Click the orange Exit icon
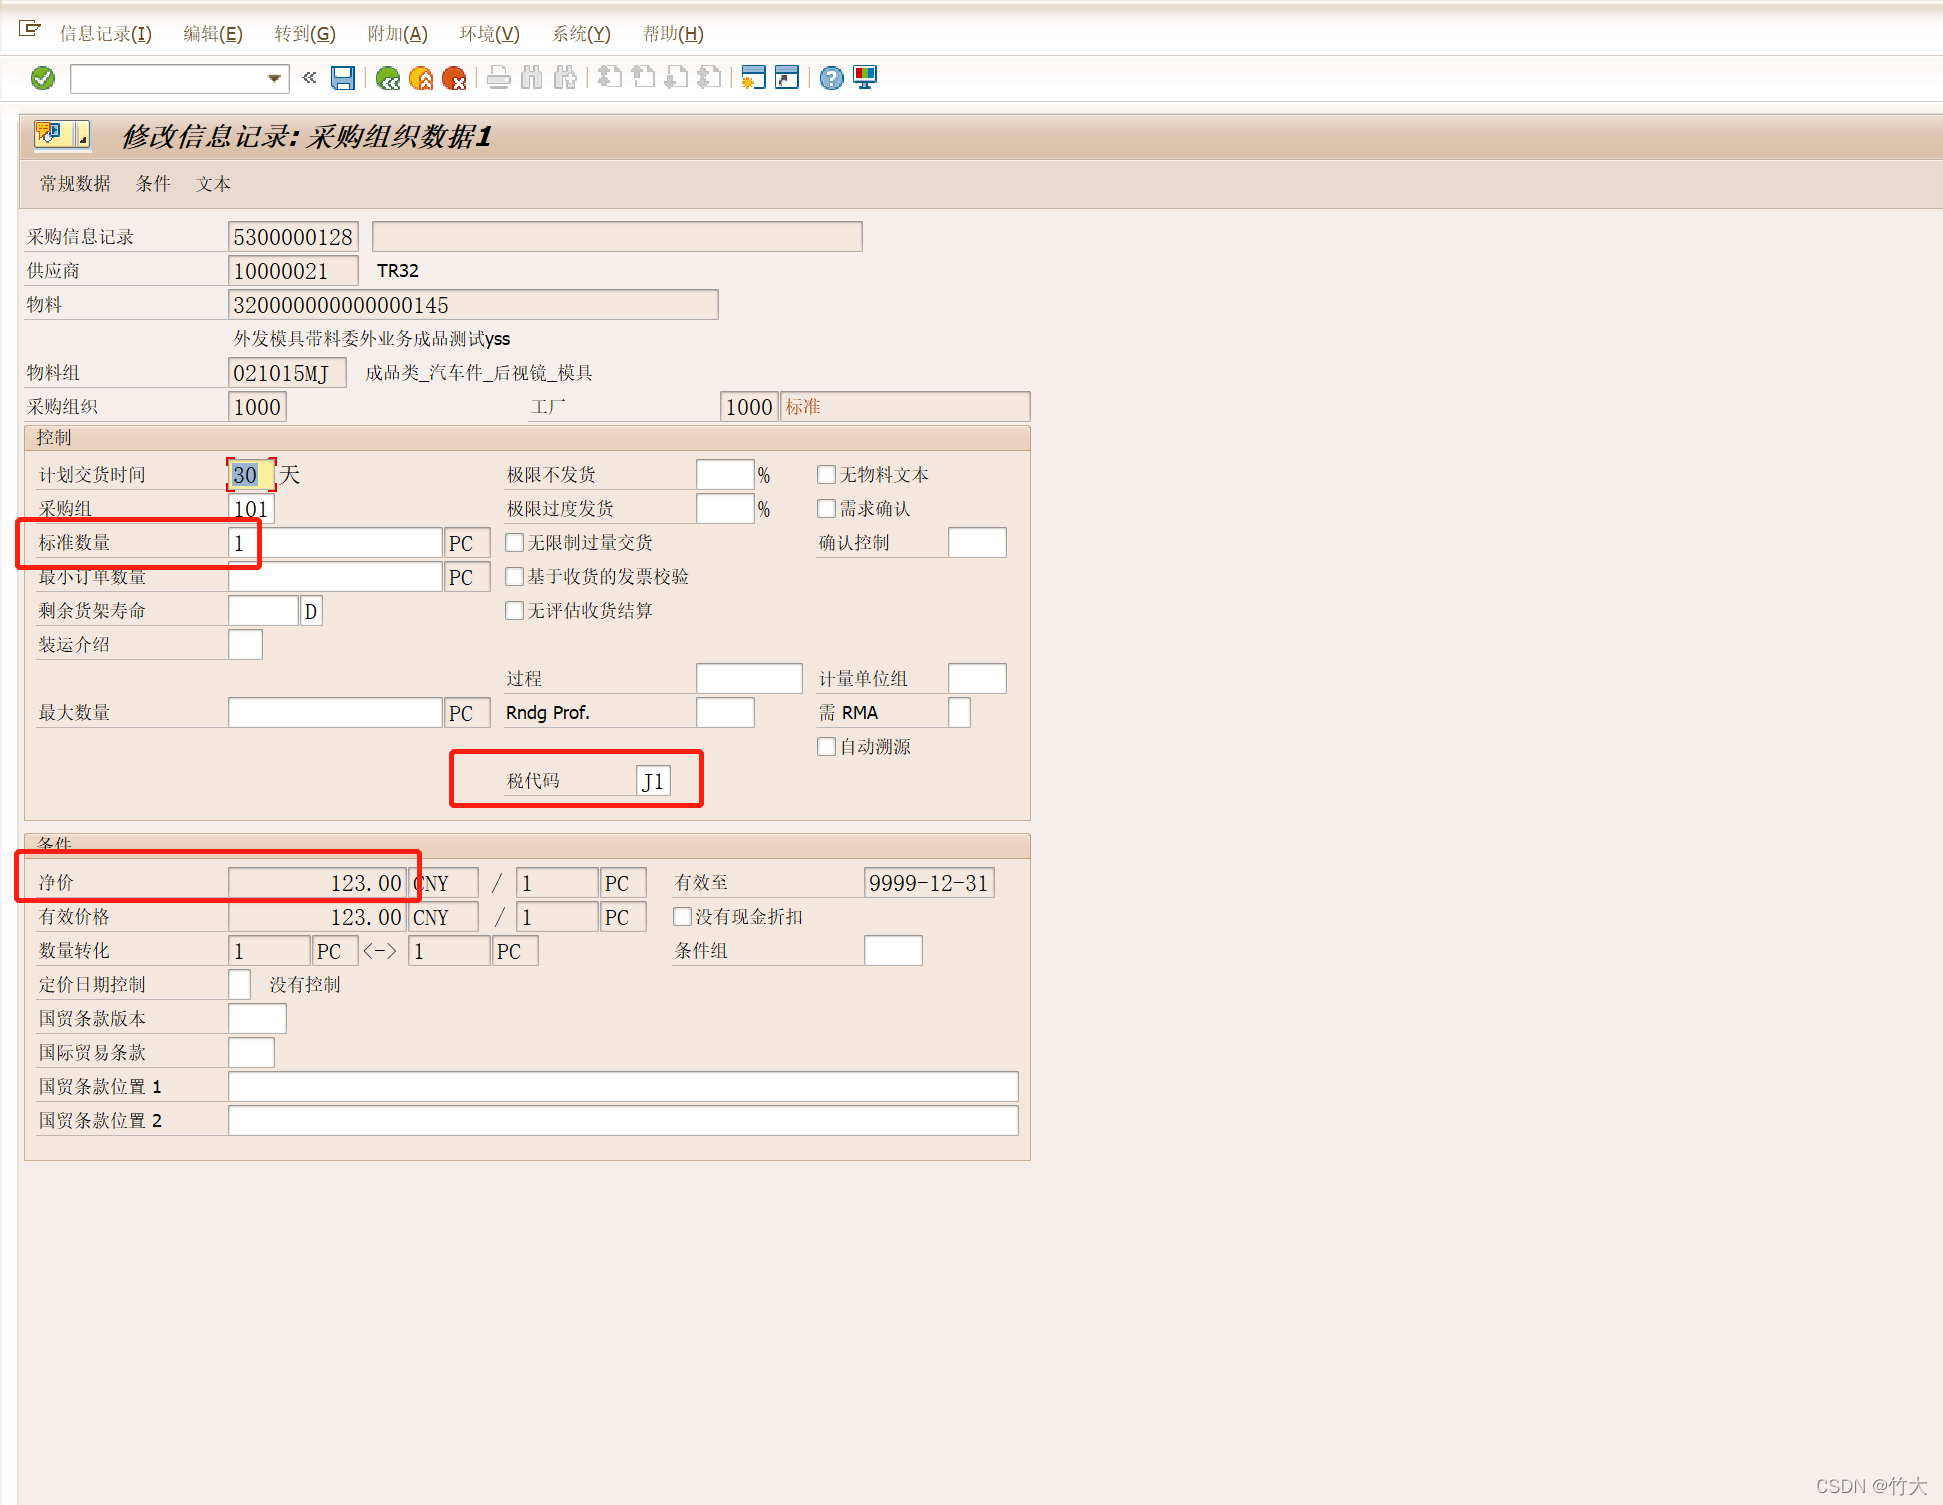The width and height of the screenshot is (1943, 1505). click(421, 78)
